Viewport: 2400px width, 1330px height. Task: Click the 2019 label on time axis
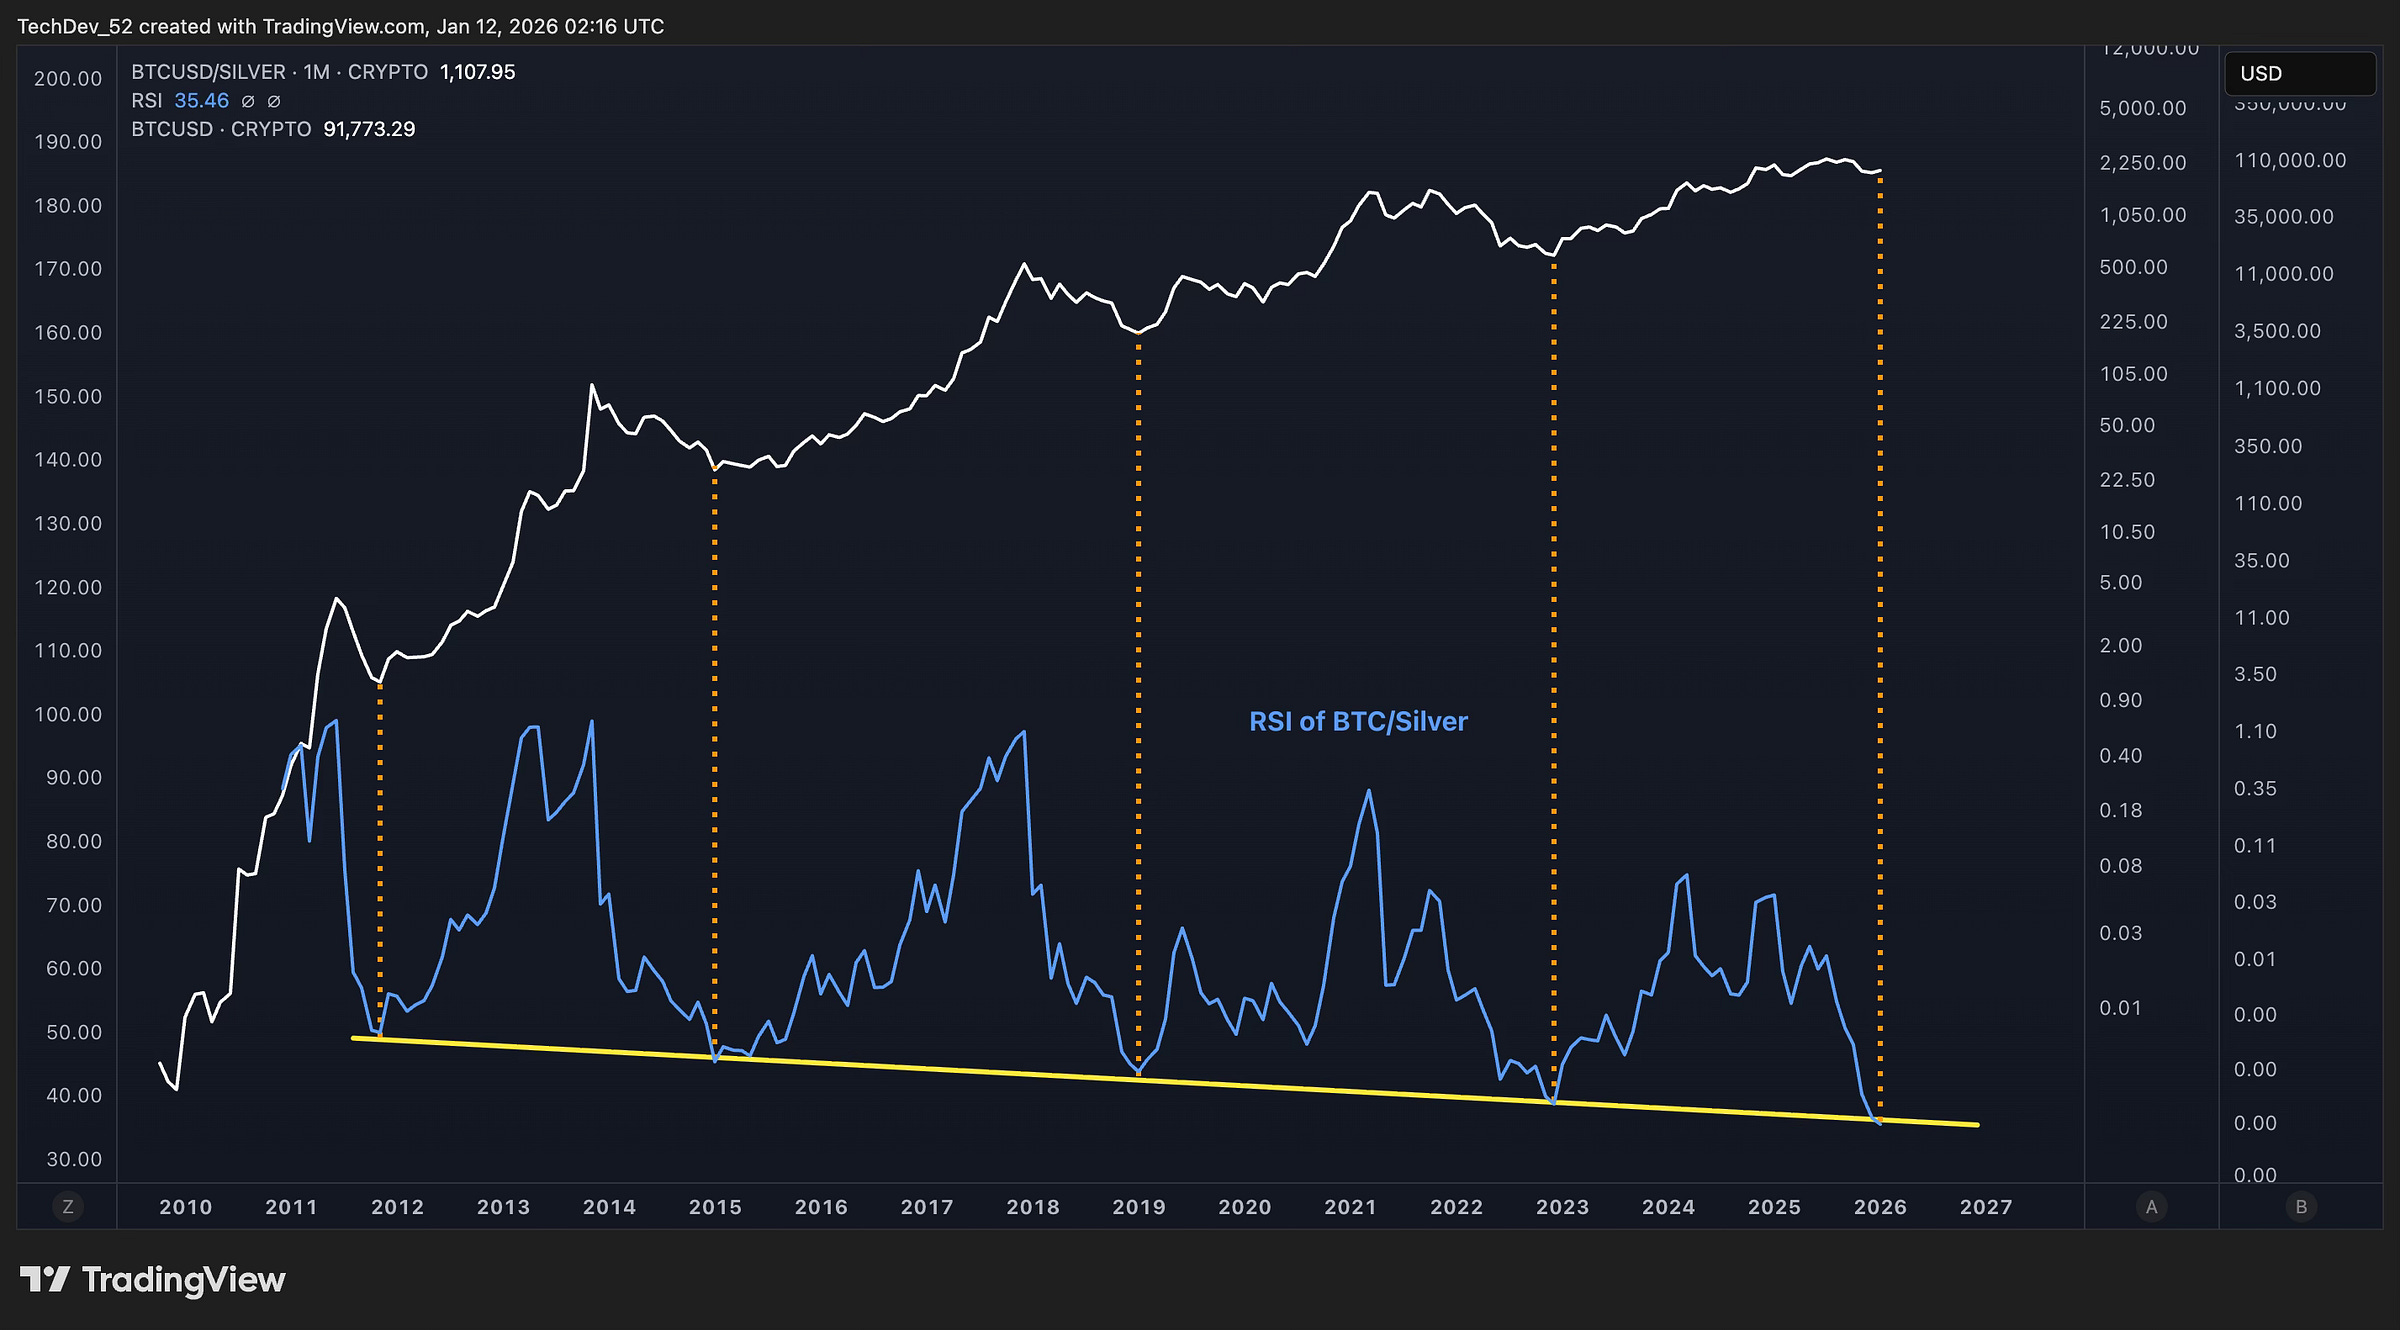click(1139, 1207)
